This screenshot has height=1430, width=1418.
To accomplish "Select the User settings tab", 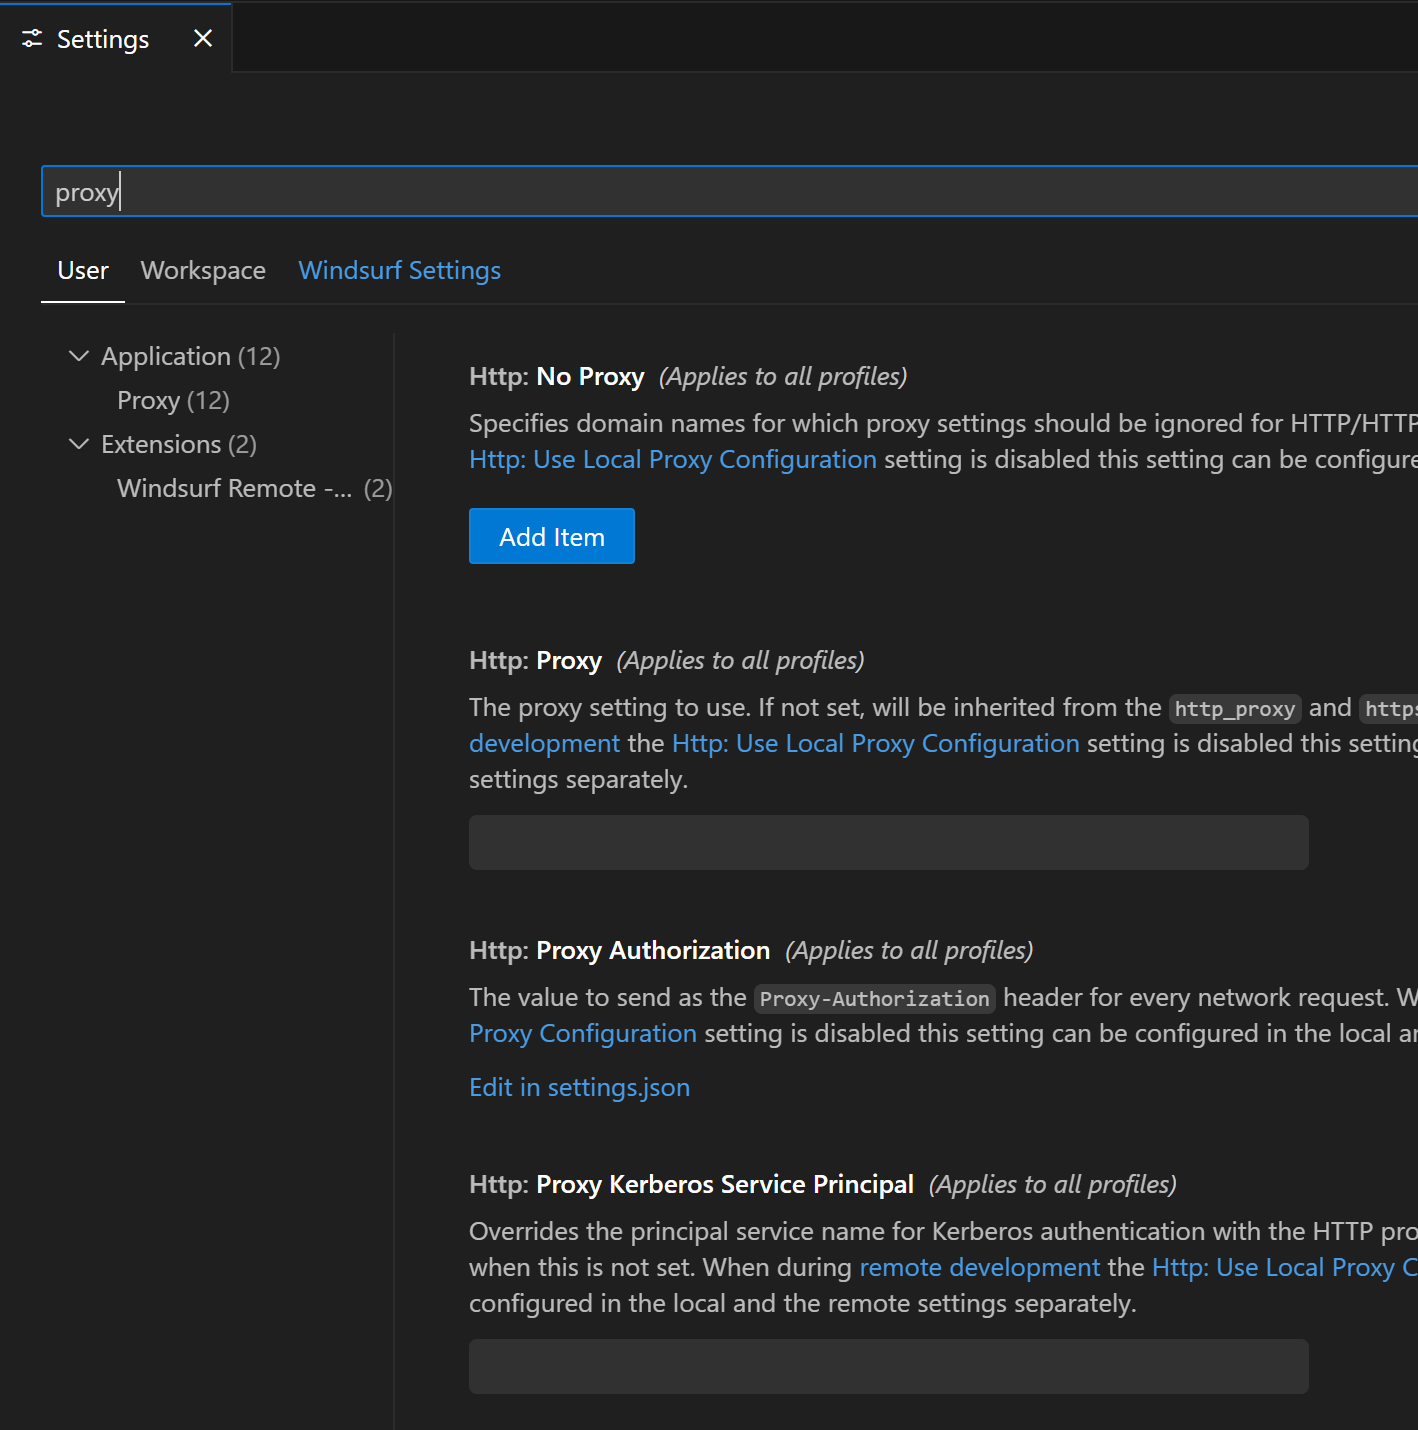I will (82, 270).
